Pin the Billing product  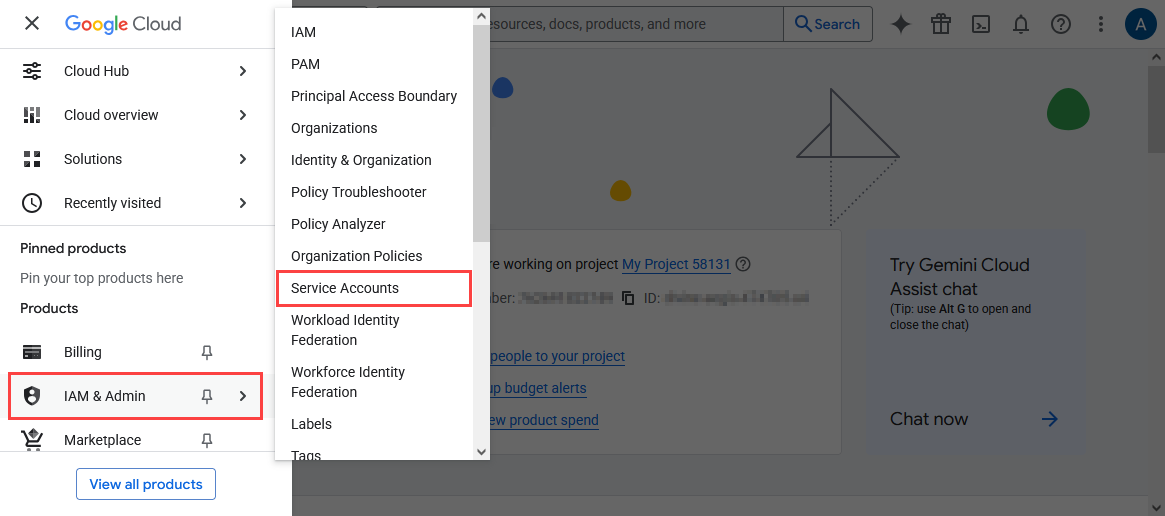(207, 352)
